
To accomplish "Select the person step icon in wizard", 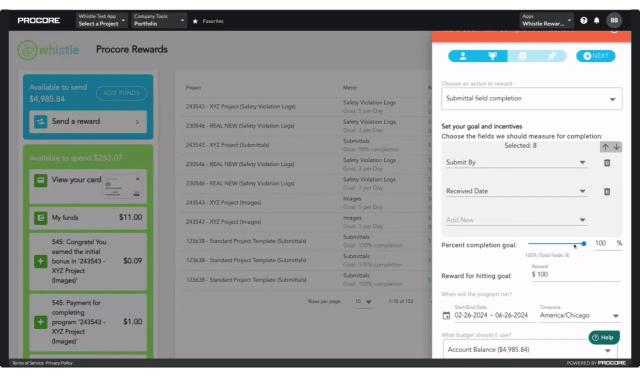I will (x=463, y=56).
